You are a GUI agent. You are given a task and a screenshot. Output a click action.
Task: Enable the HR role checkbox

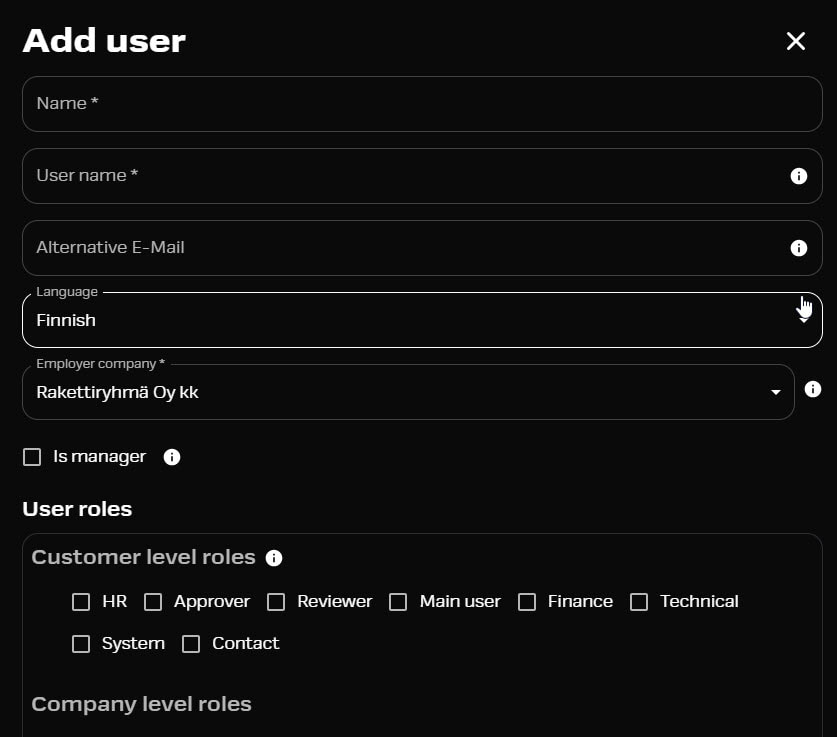(x=81, y=602)
